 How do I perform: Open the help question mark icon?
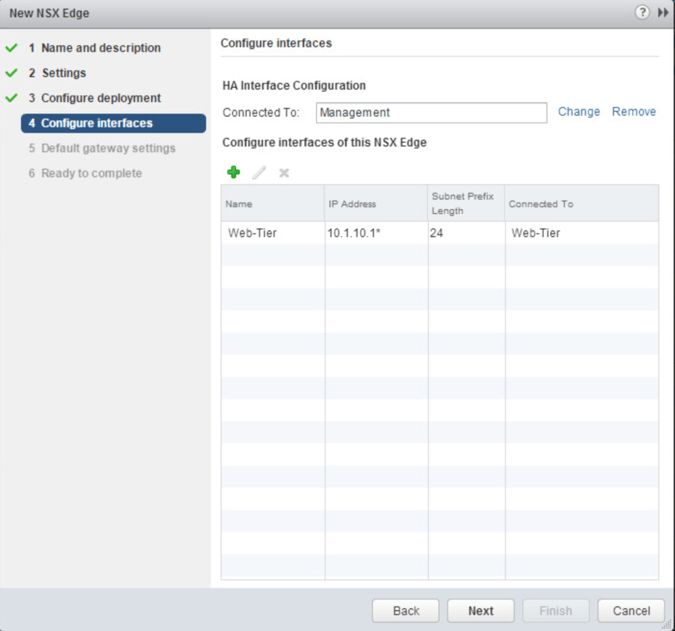[x=641, y=12]
